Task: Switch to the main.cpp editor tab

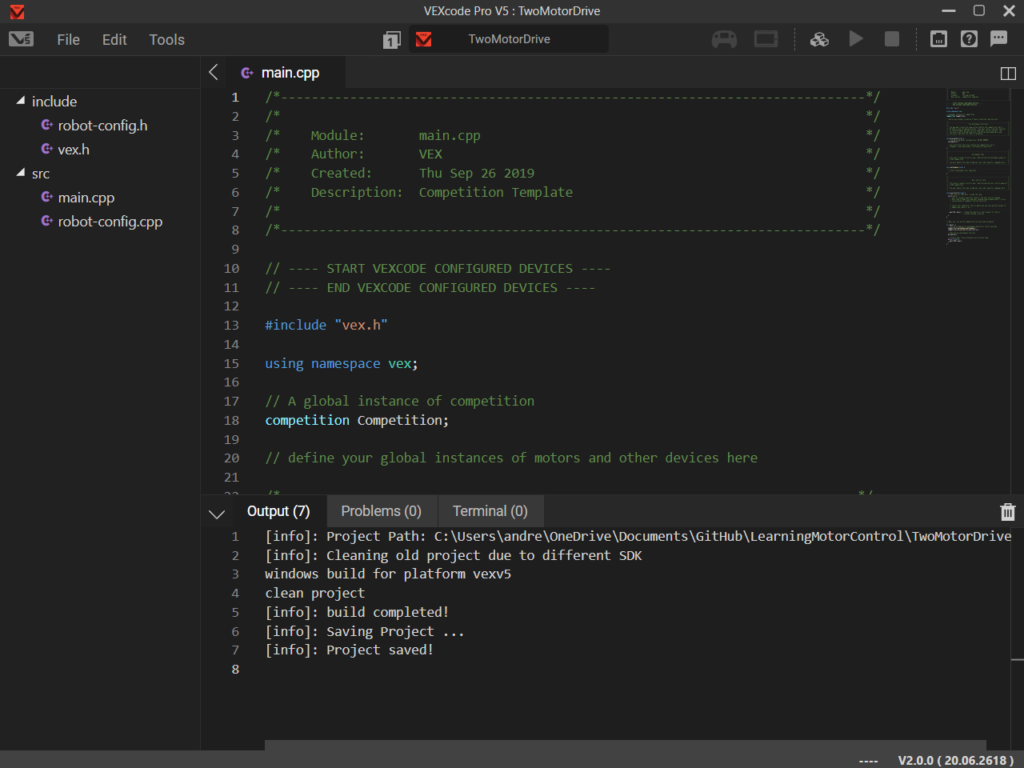Action: pos(286,72)
